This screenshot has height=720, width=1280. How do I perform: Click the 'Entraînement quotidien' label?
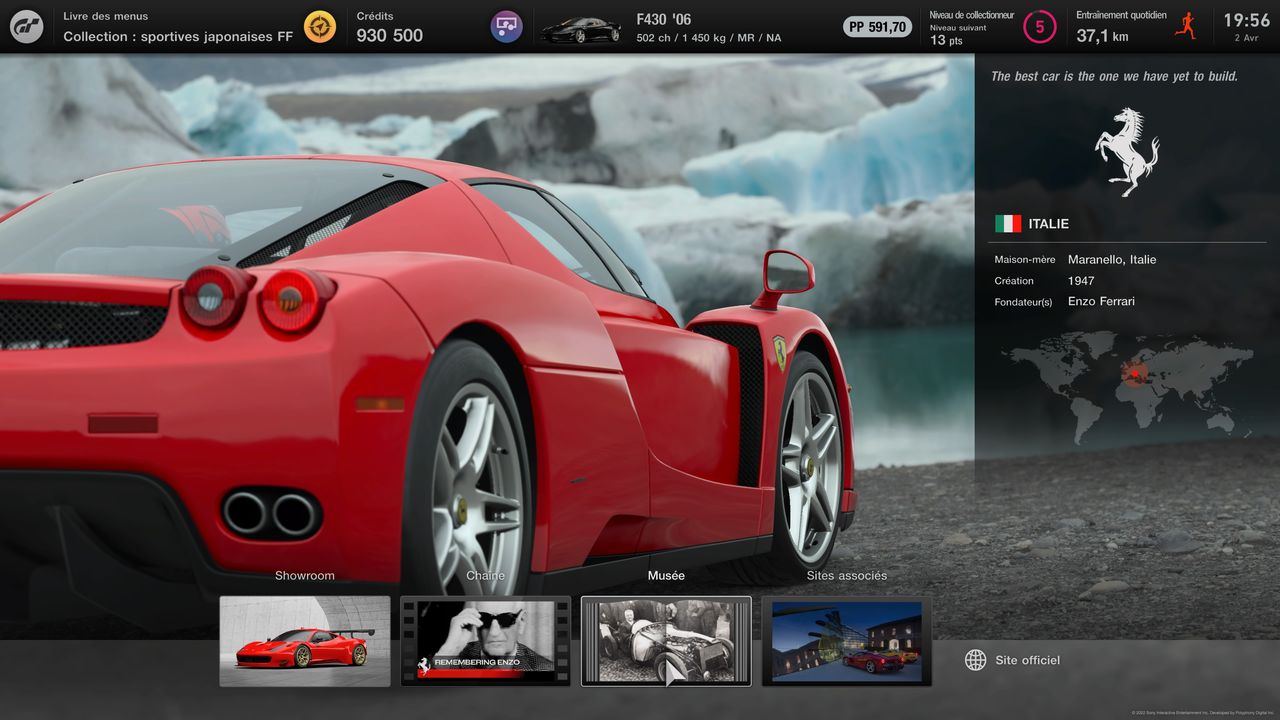pyautogui.click(x=1121, y=15)
